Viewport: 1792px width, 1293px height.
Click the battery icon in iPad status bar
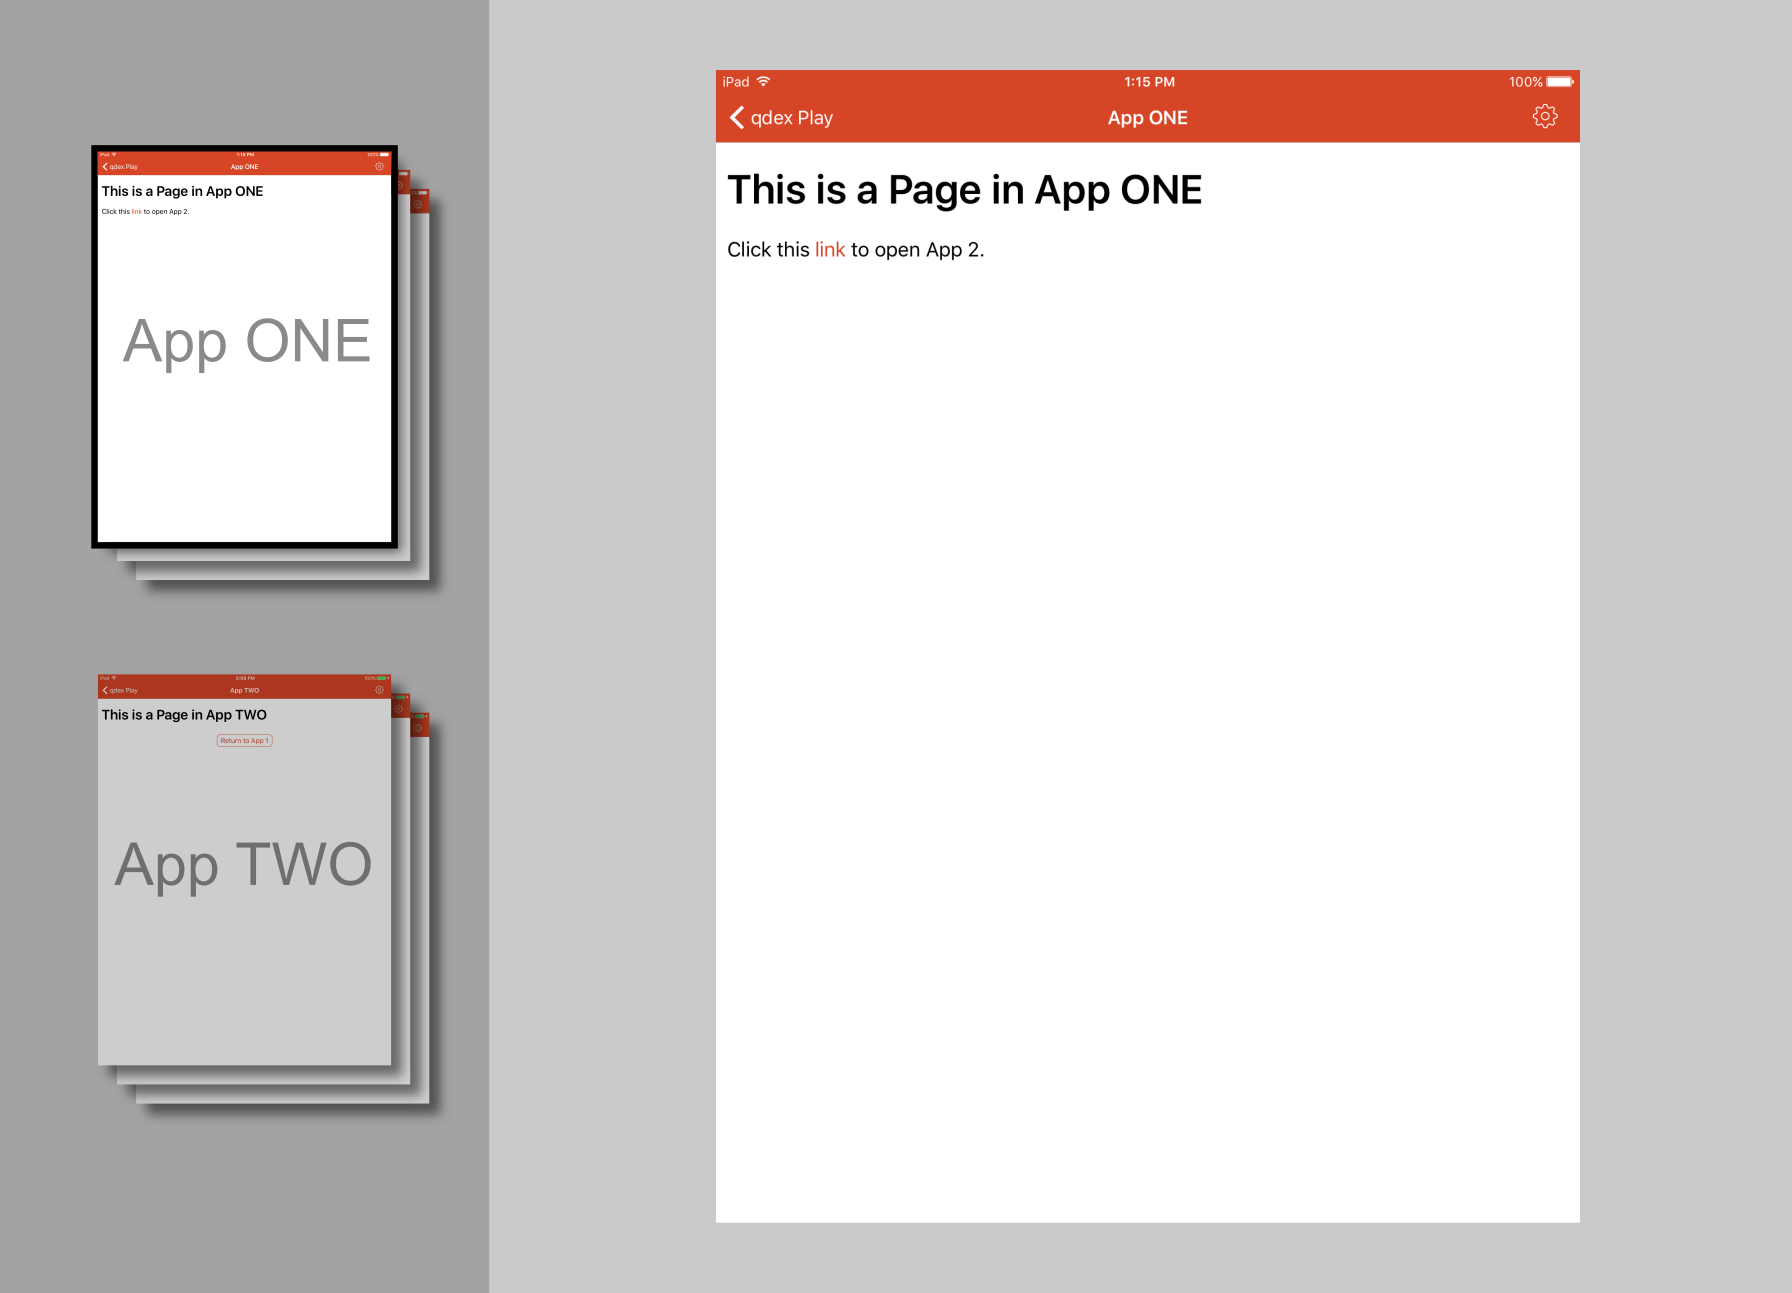pyautogui.click(x=1560, y=82)
